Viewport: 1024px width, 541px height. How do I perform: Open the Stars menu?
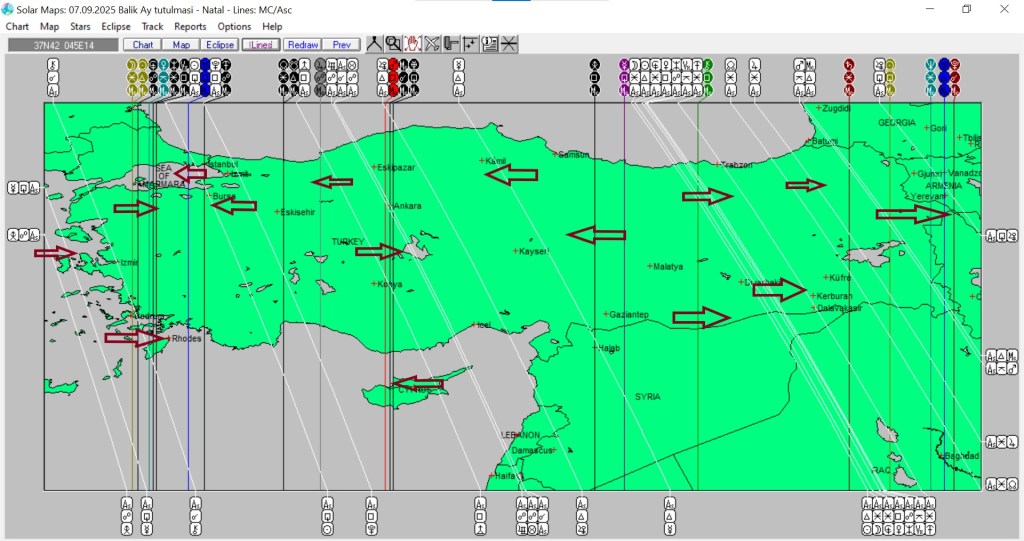pyautogui.click(x=80, y=27)
